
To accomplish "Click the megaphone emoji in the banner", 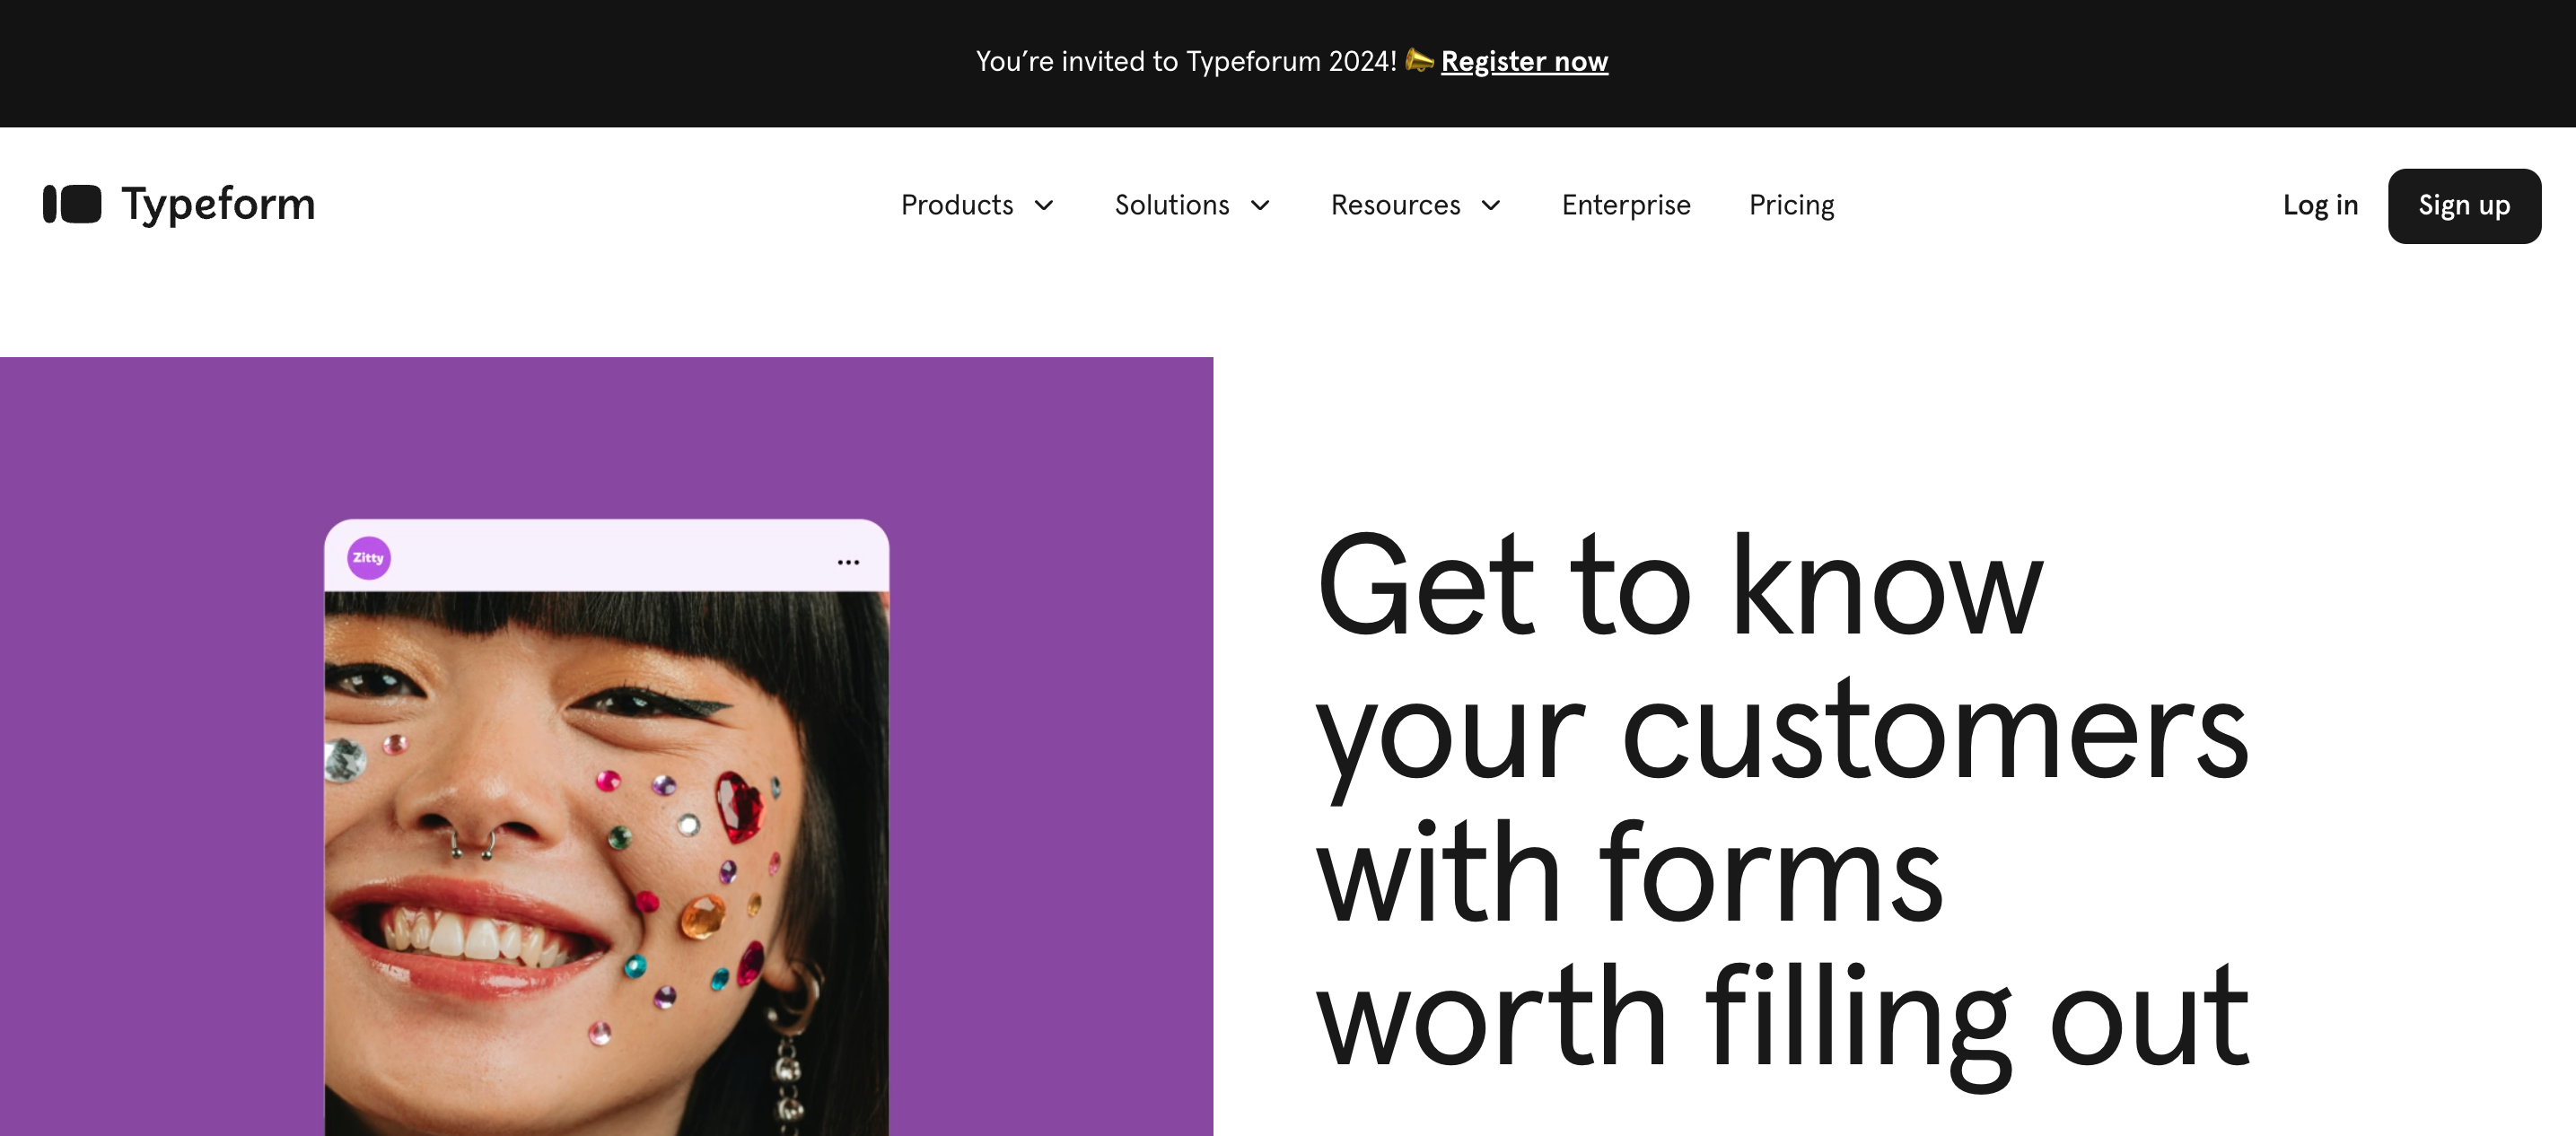I will pyautogui.click(x=1418, y=61).
